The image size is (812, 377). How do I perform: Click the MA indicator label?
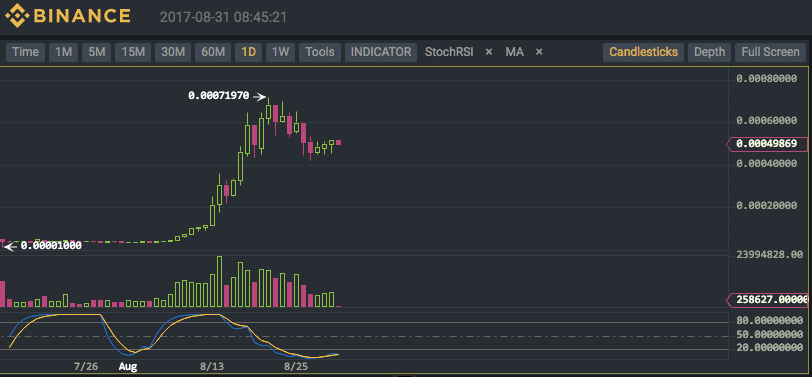514,52
